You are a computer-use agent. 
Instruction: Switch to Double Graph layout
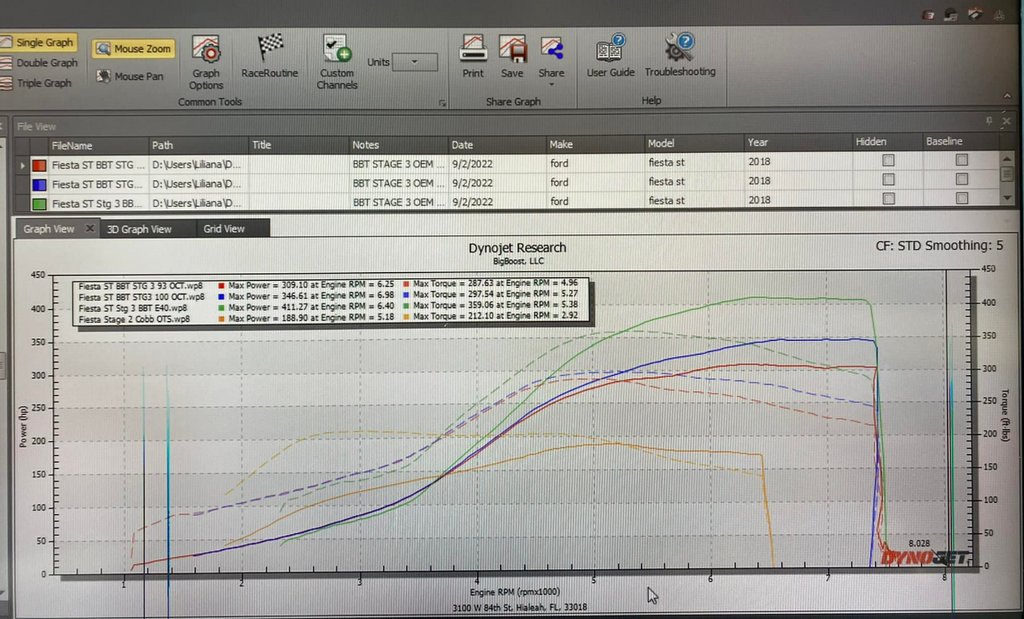39,63
